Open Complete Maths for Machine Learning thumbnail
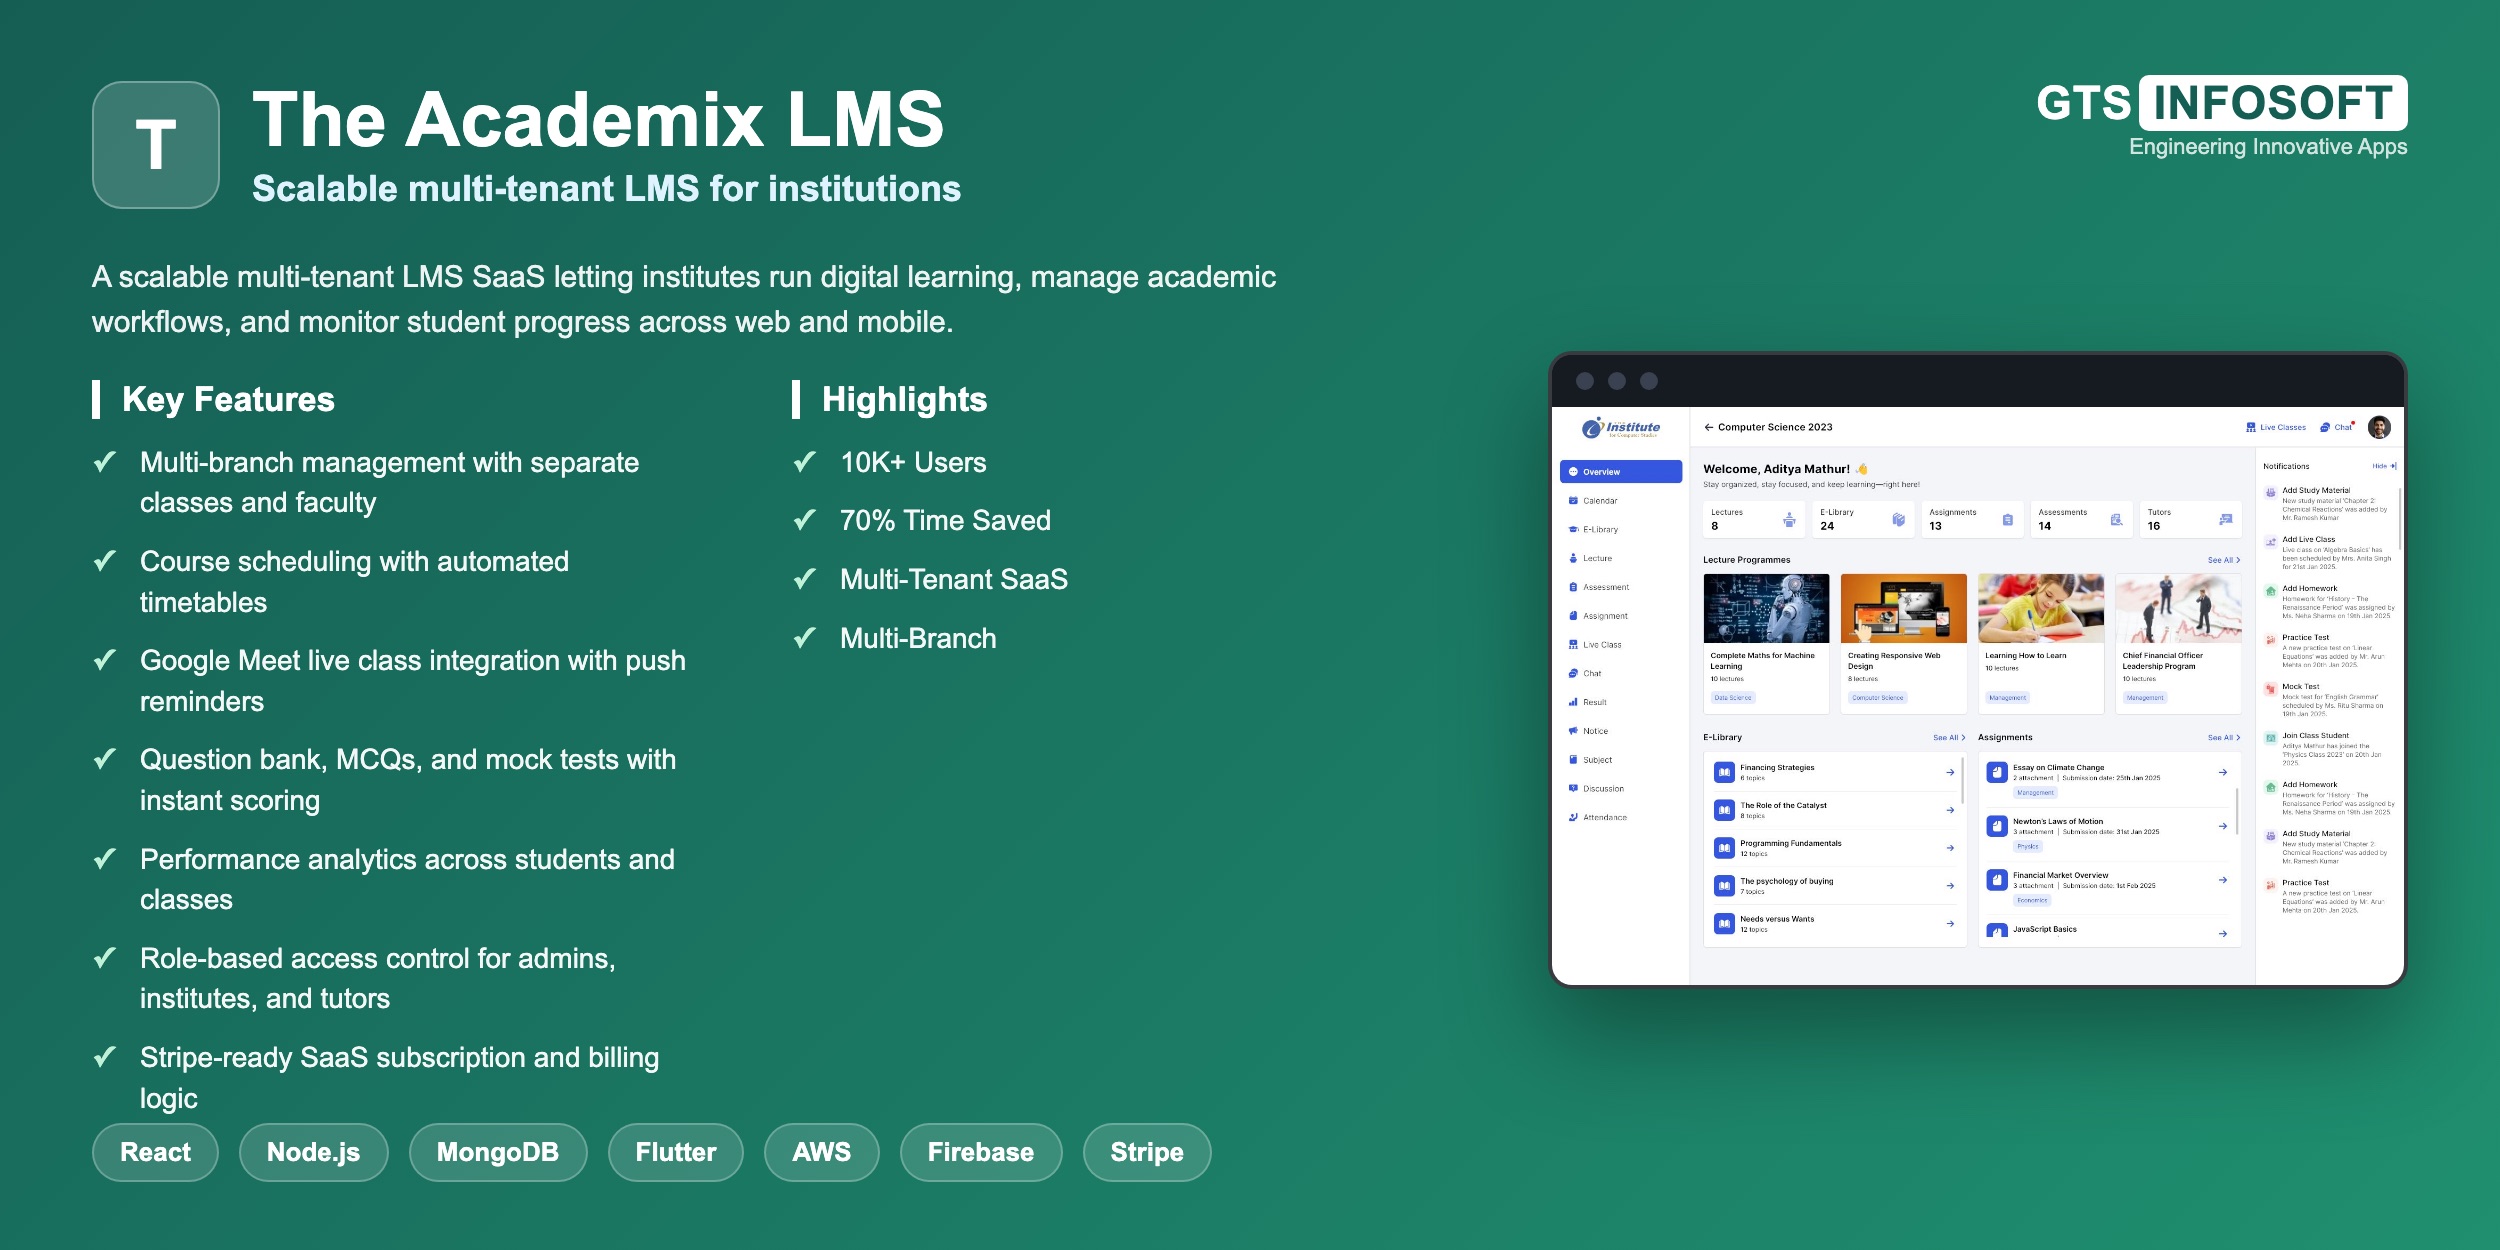This screenshot has width=2500, height=1250. click(x=1766, y=608)
